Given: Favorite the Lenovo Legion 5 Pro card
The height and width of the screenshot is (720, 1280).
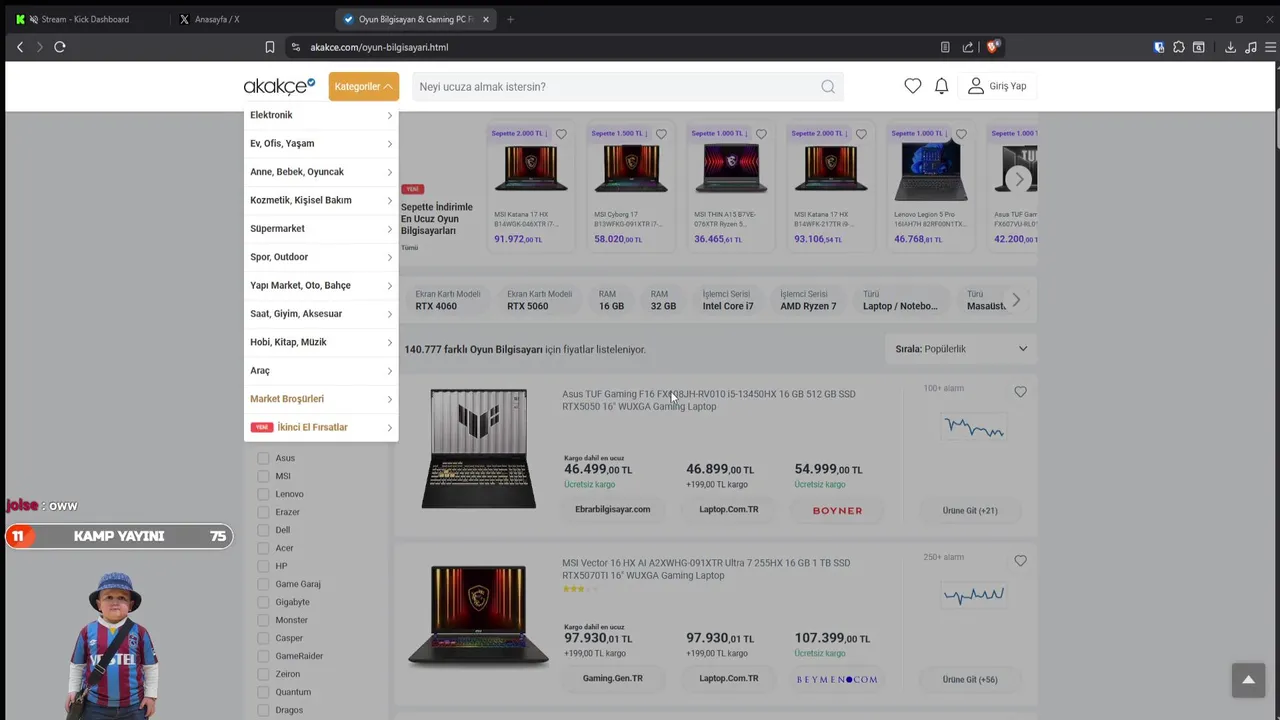Looking at the screenshot, I should pos(961,134).
